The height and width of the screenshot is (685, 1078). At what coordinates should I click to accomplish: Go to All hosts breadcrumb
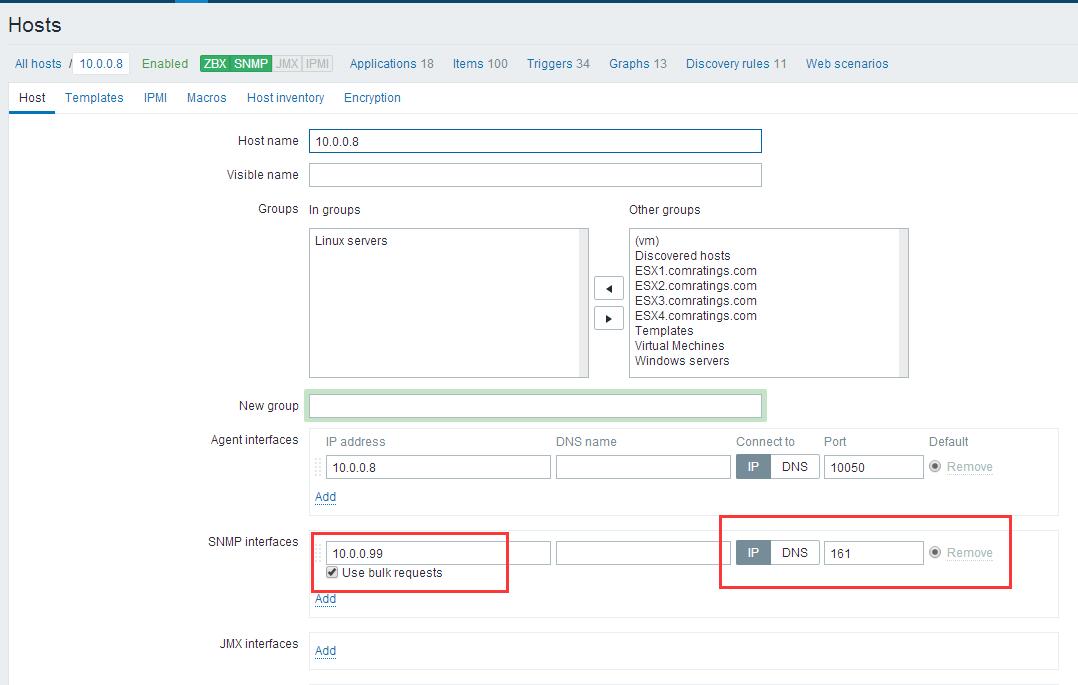click(38, 63)
